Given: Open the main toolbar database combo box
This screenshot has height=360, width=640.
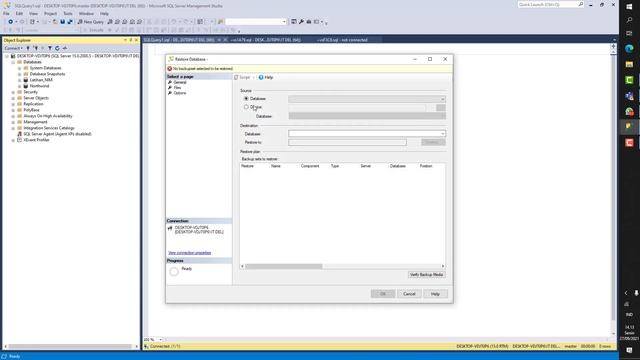Looking at the screenshot, I should [x=256, y=22].
